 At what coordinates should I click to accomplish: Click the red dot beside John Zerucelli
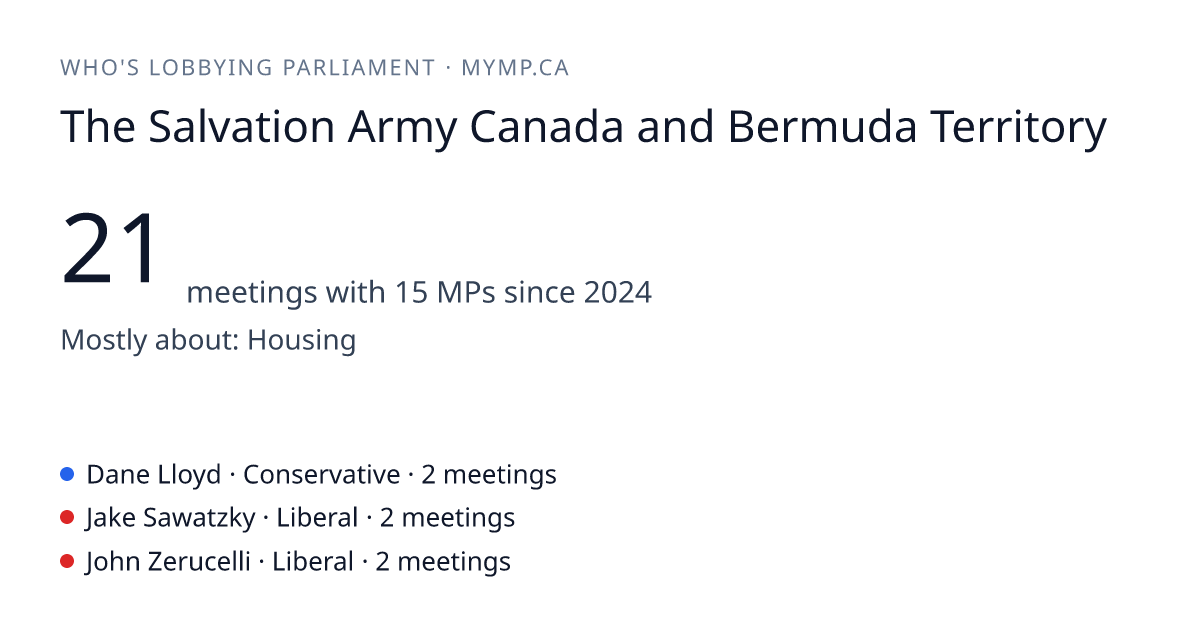pos(67,562)
